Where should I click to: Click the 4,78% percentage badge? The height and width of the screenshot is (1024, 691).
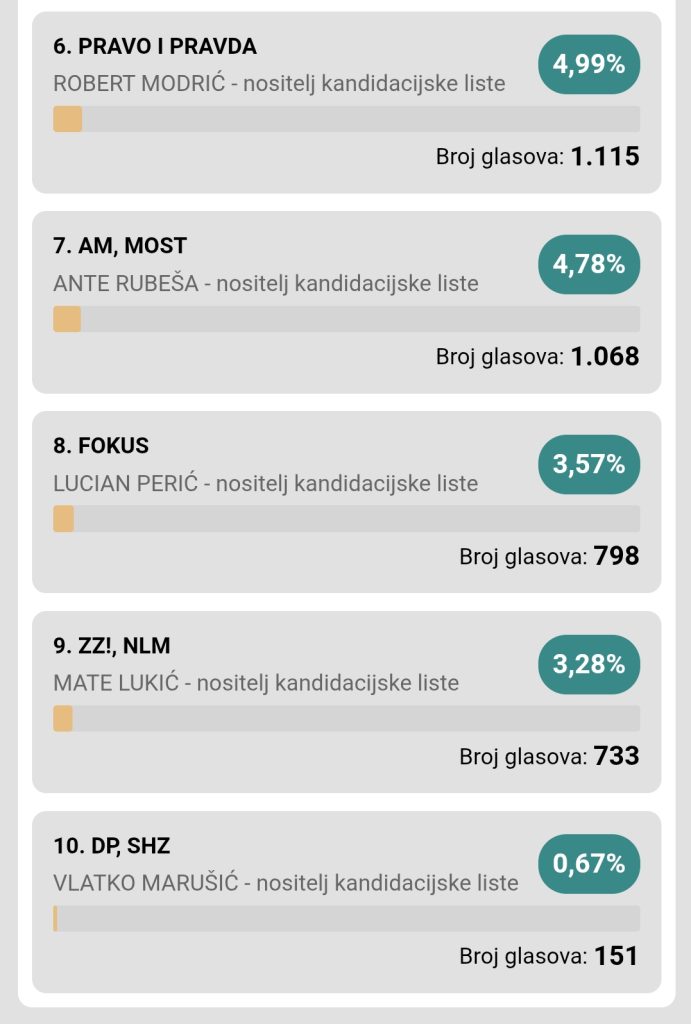click(589, 265)
